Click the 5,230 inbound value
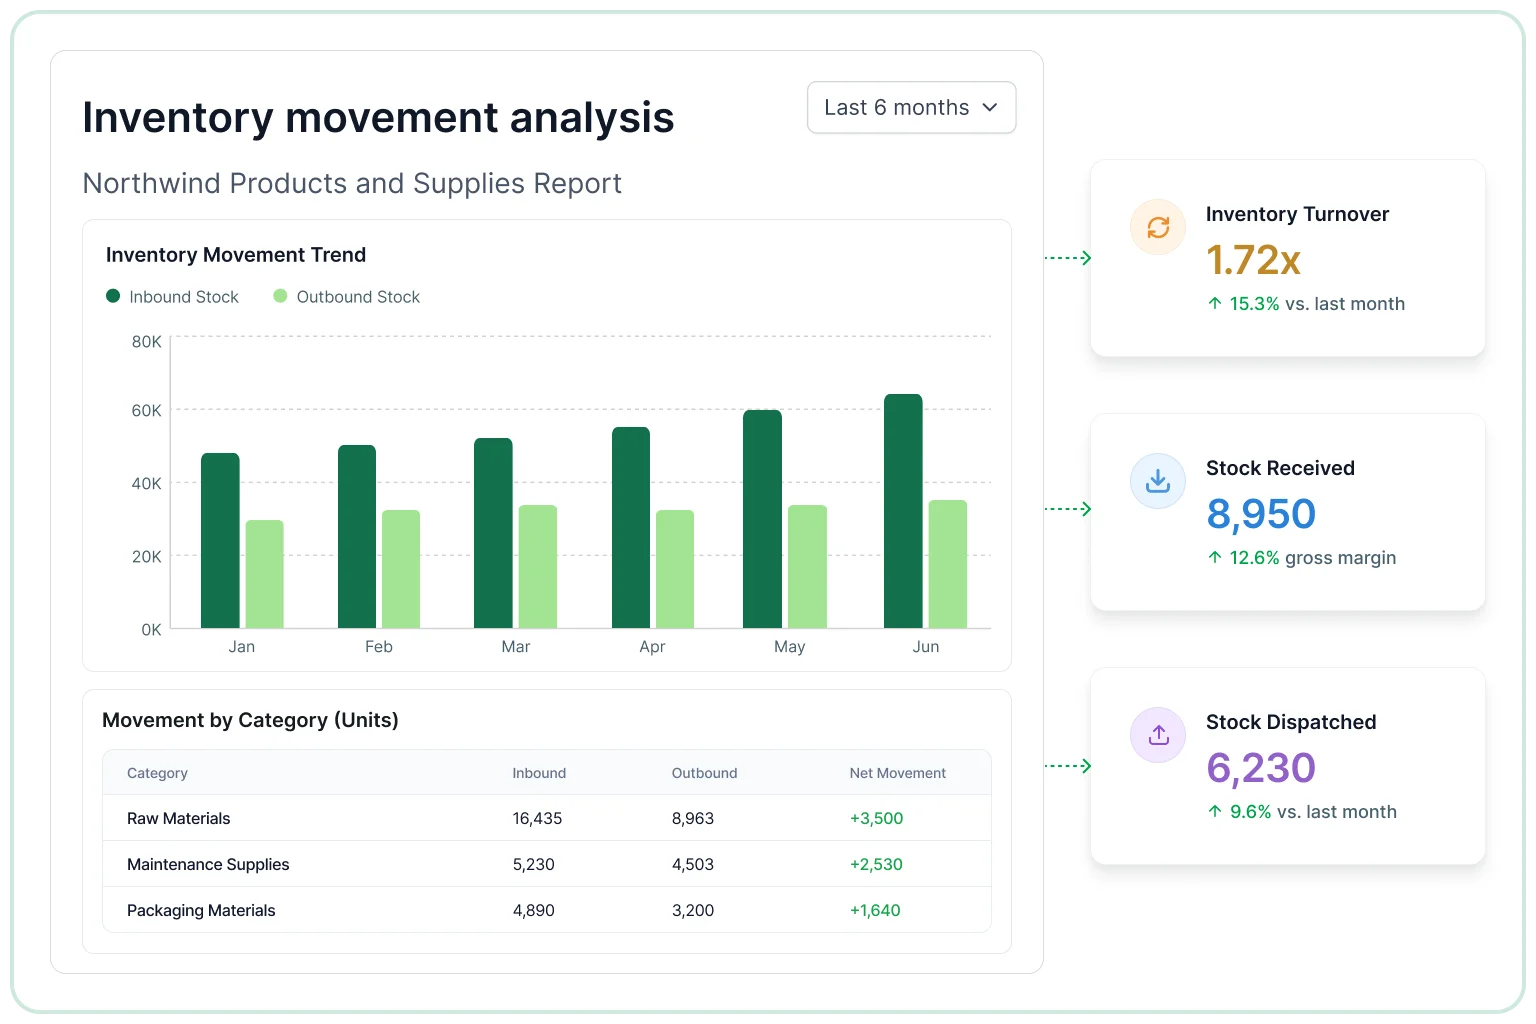The image size is (1536, 1024). point(534,864)
